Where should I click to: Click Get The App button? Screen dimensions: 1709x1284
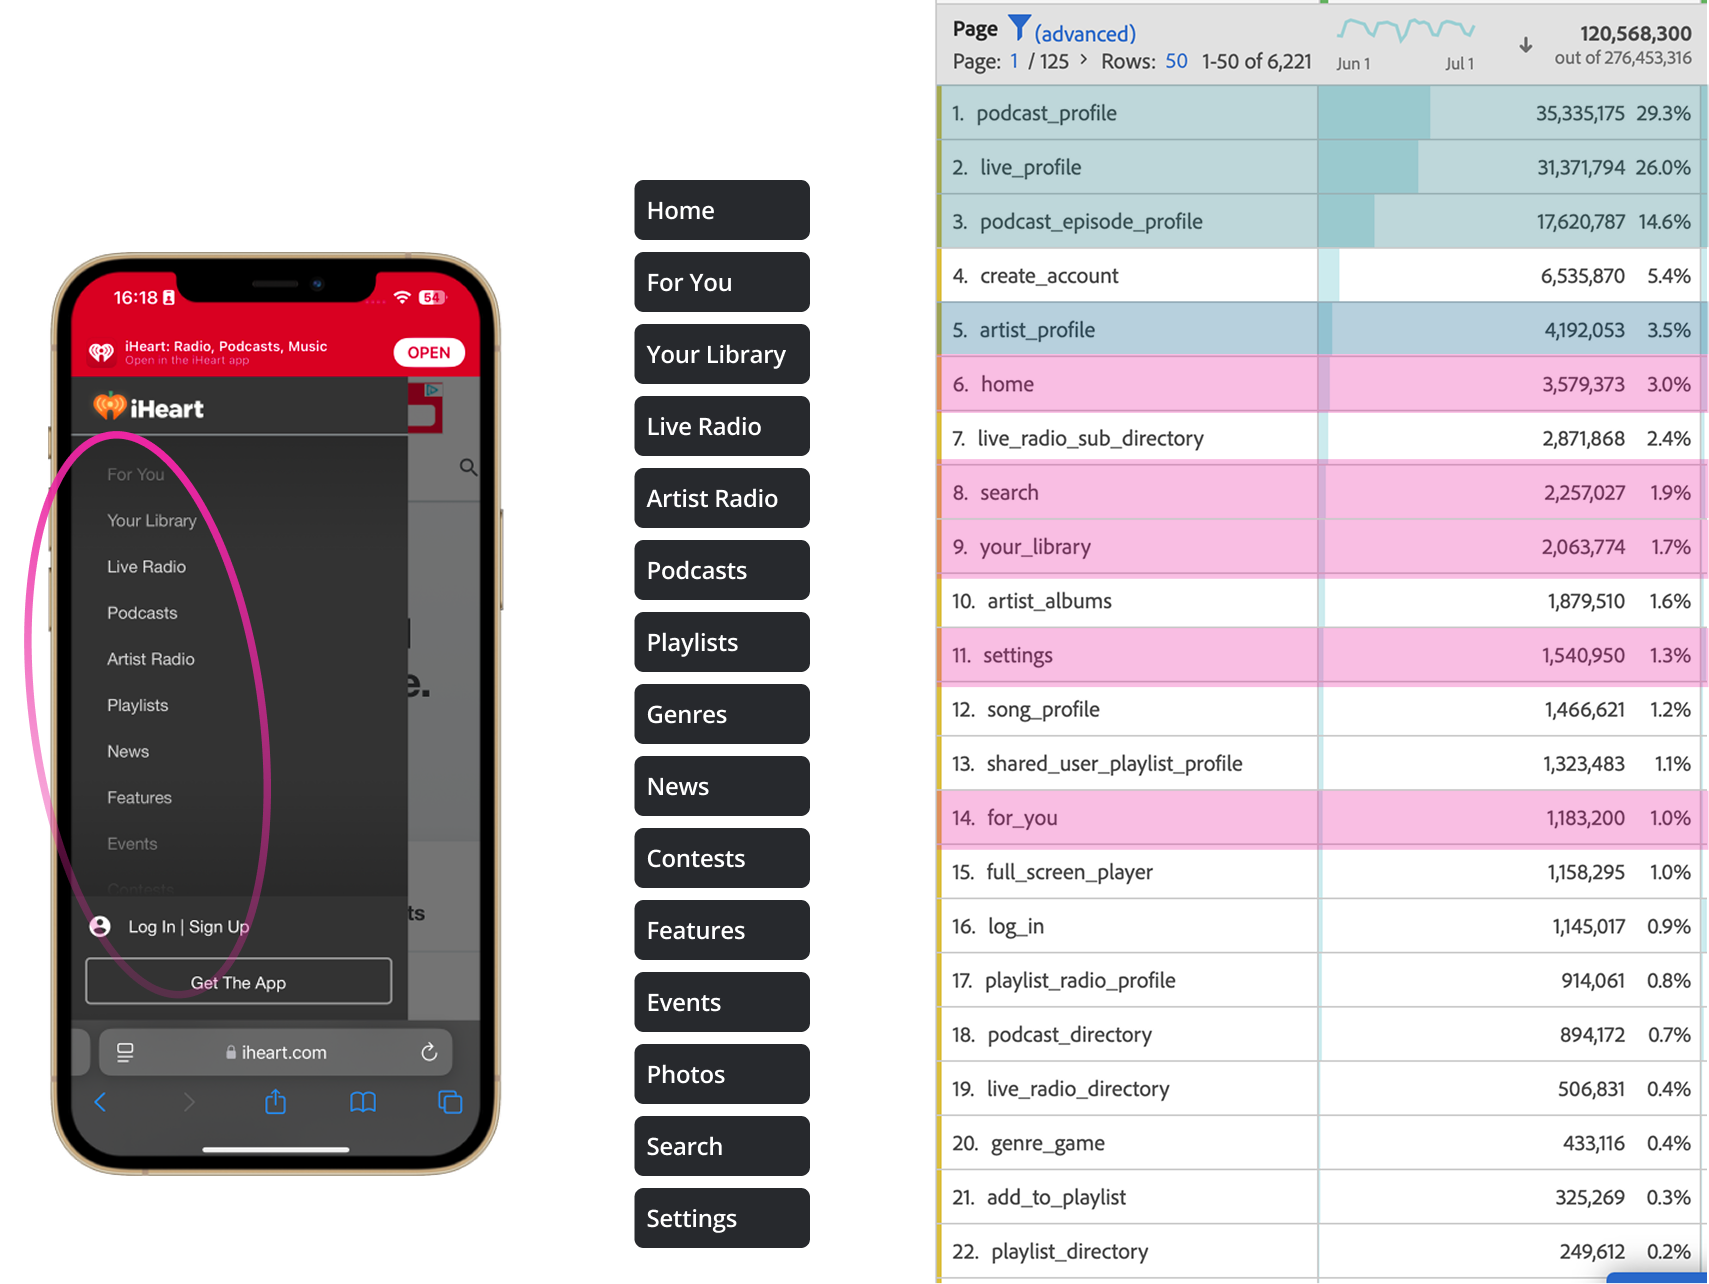(x=239, y=982)
